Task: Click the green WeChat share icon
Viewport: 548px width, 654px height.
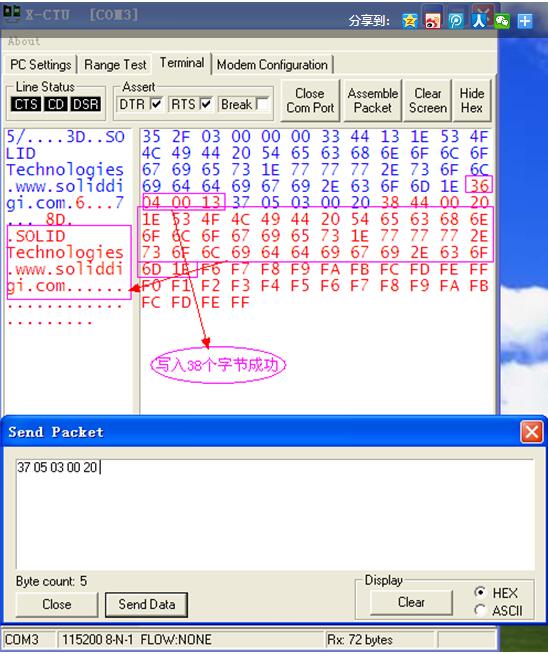Action: tap(502, 20)
